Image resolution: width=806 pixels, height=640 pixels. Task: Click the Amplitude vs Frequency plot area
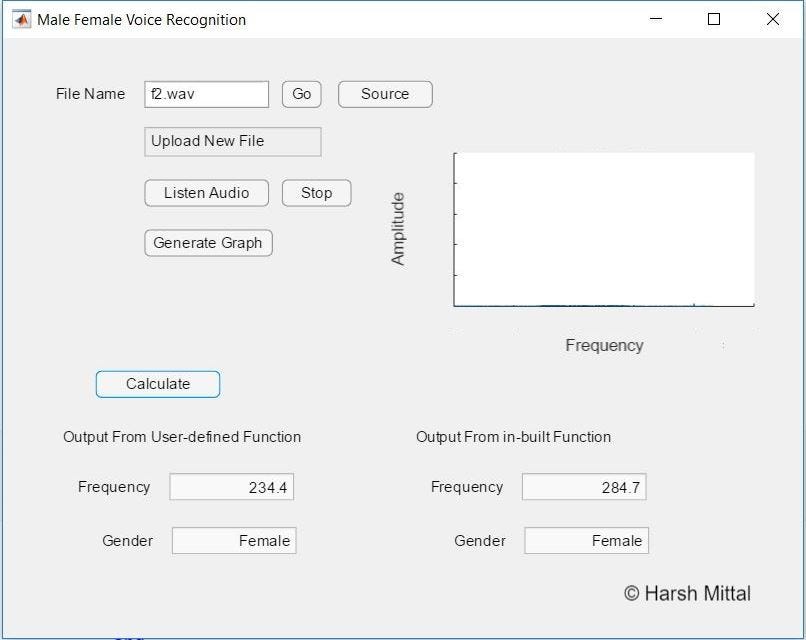[x=604, y=229]
